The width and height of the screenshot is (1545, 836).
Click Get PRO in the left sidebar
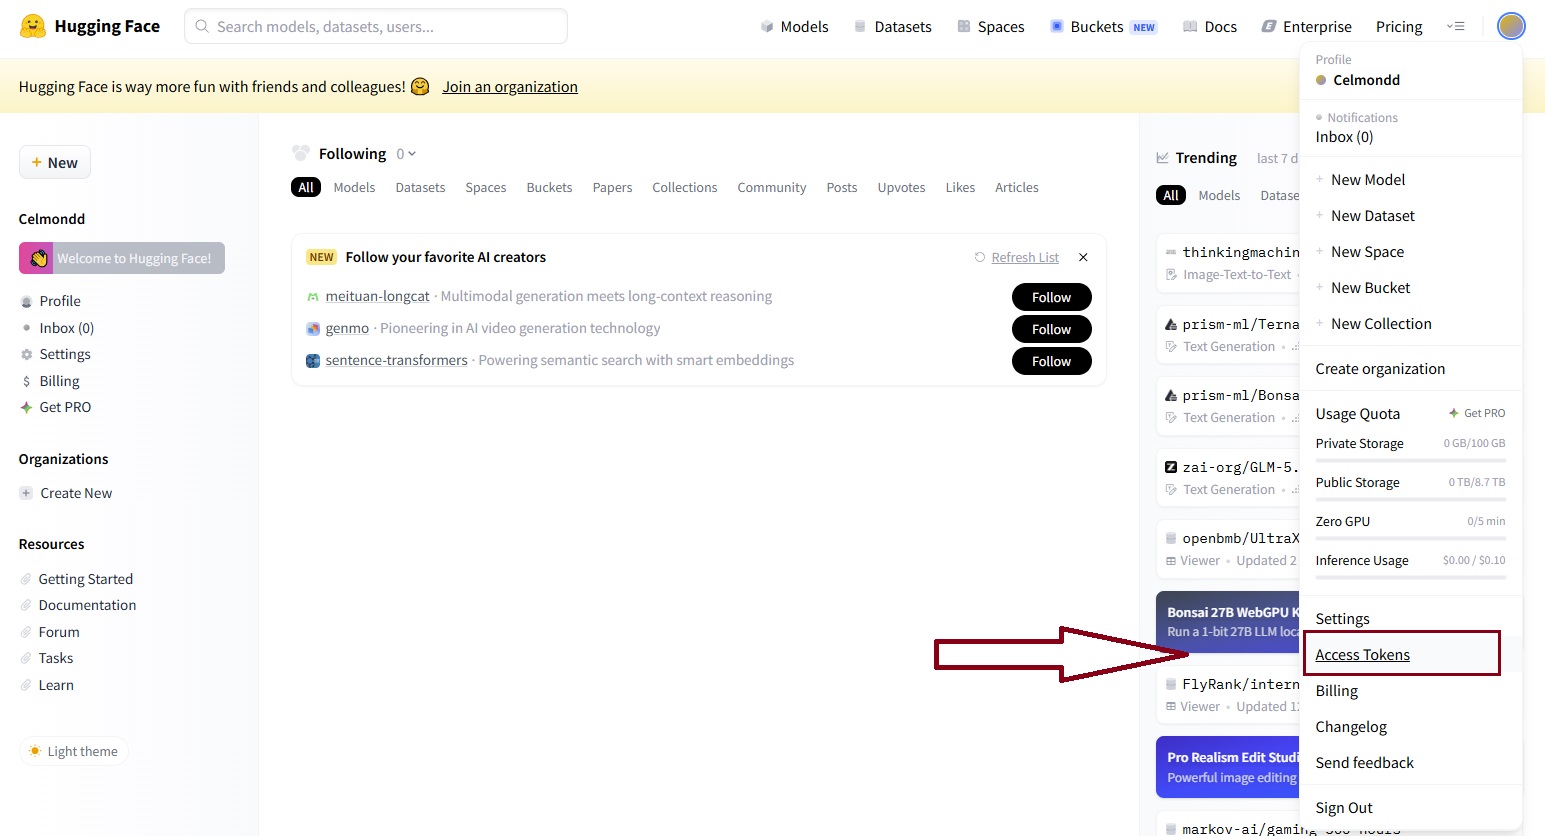[64, 407]
